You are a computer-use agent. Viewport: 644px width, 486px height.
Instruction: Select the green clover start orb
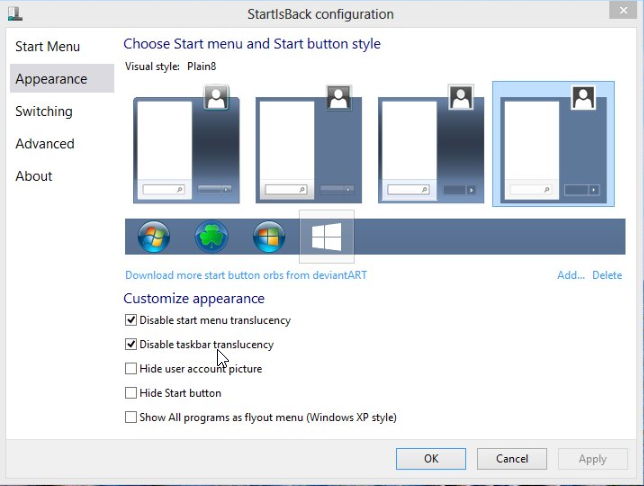click(211, 237)
